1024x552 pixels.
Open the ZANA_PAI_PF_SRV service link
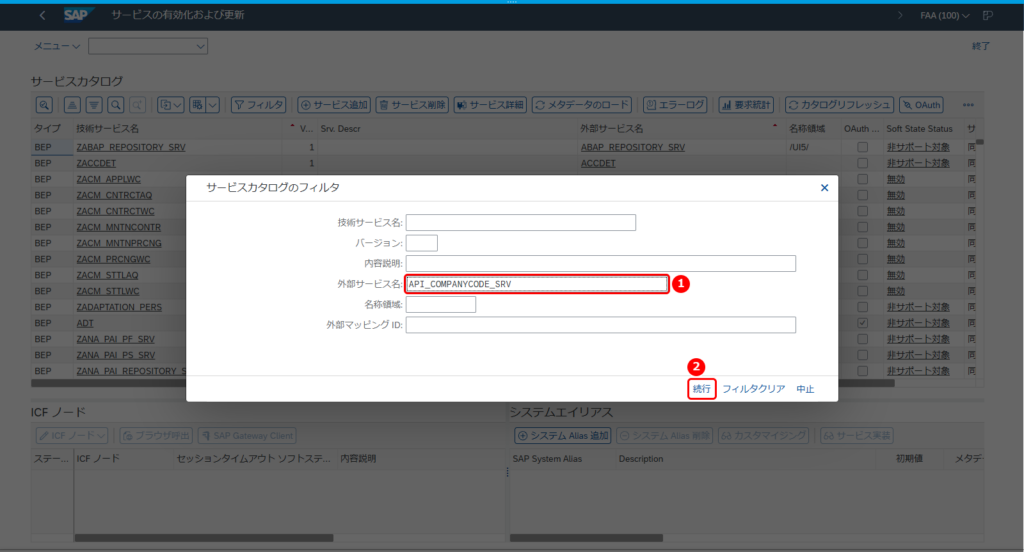click(116, 339)
